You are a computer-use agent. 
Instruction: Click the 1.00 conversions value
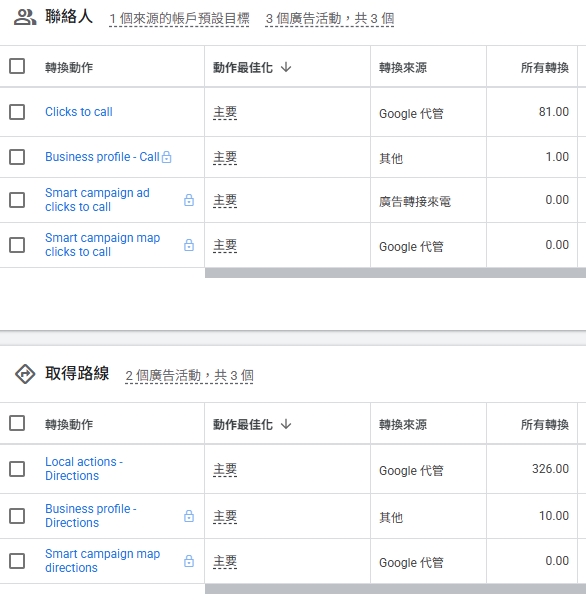click(x=557, y=157)
